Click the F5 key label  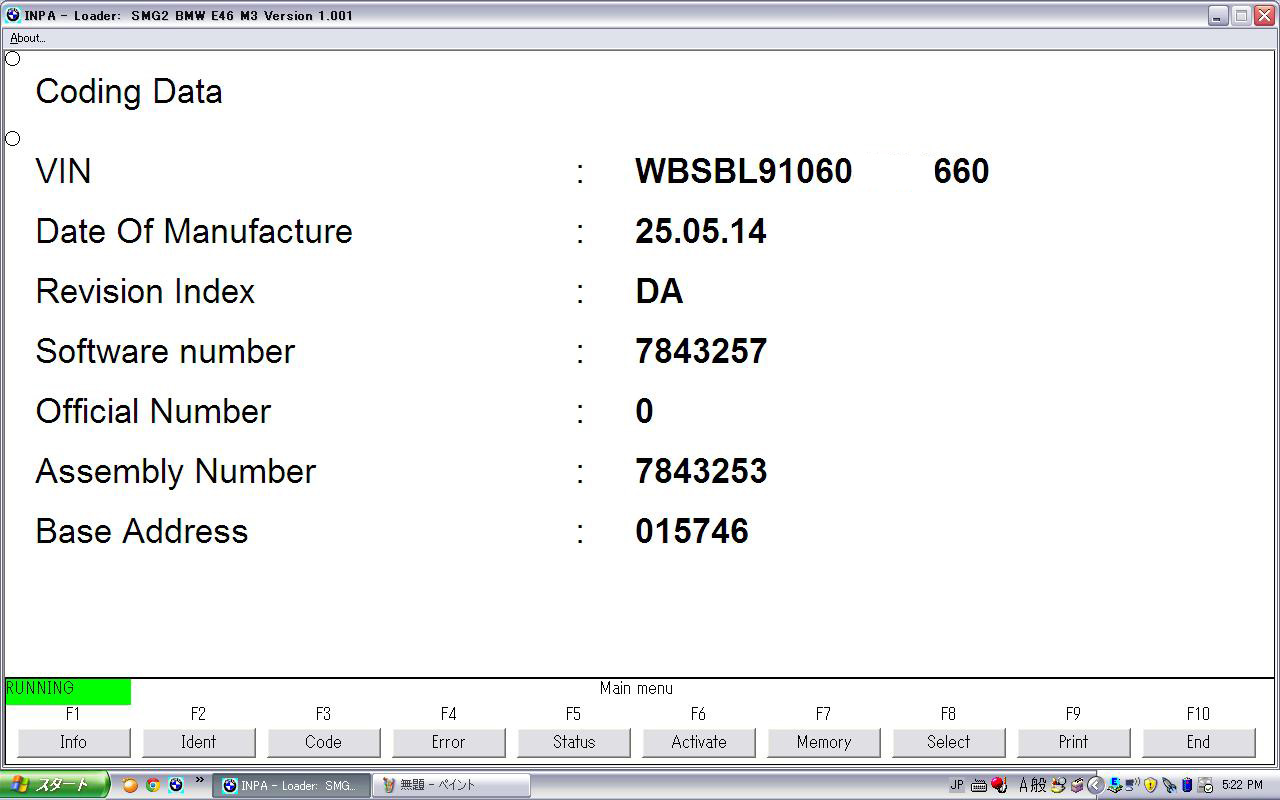pos(573,714)
